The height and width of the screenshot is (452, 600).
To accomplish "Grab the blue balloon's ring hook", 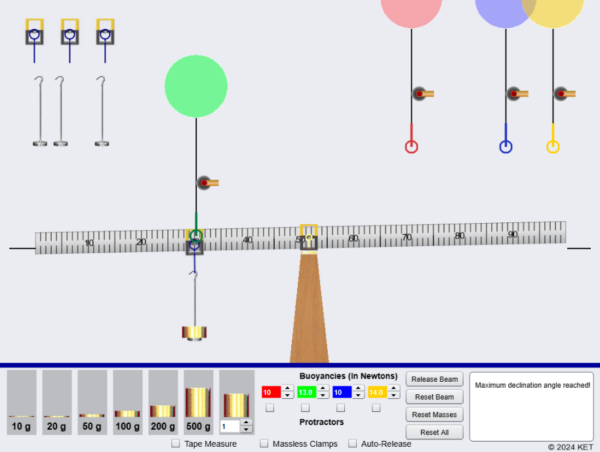I will [x=506, y=147].
